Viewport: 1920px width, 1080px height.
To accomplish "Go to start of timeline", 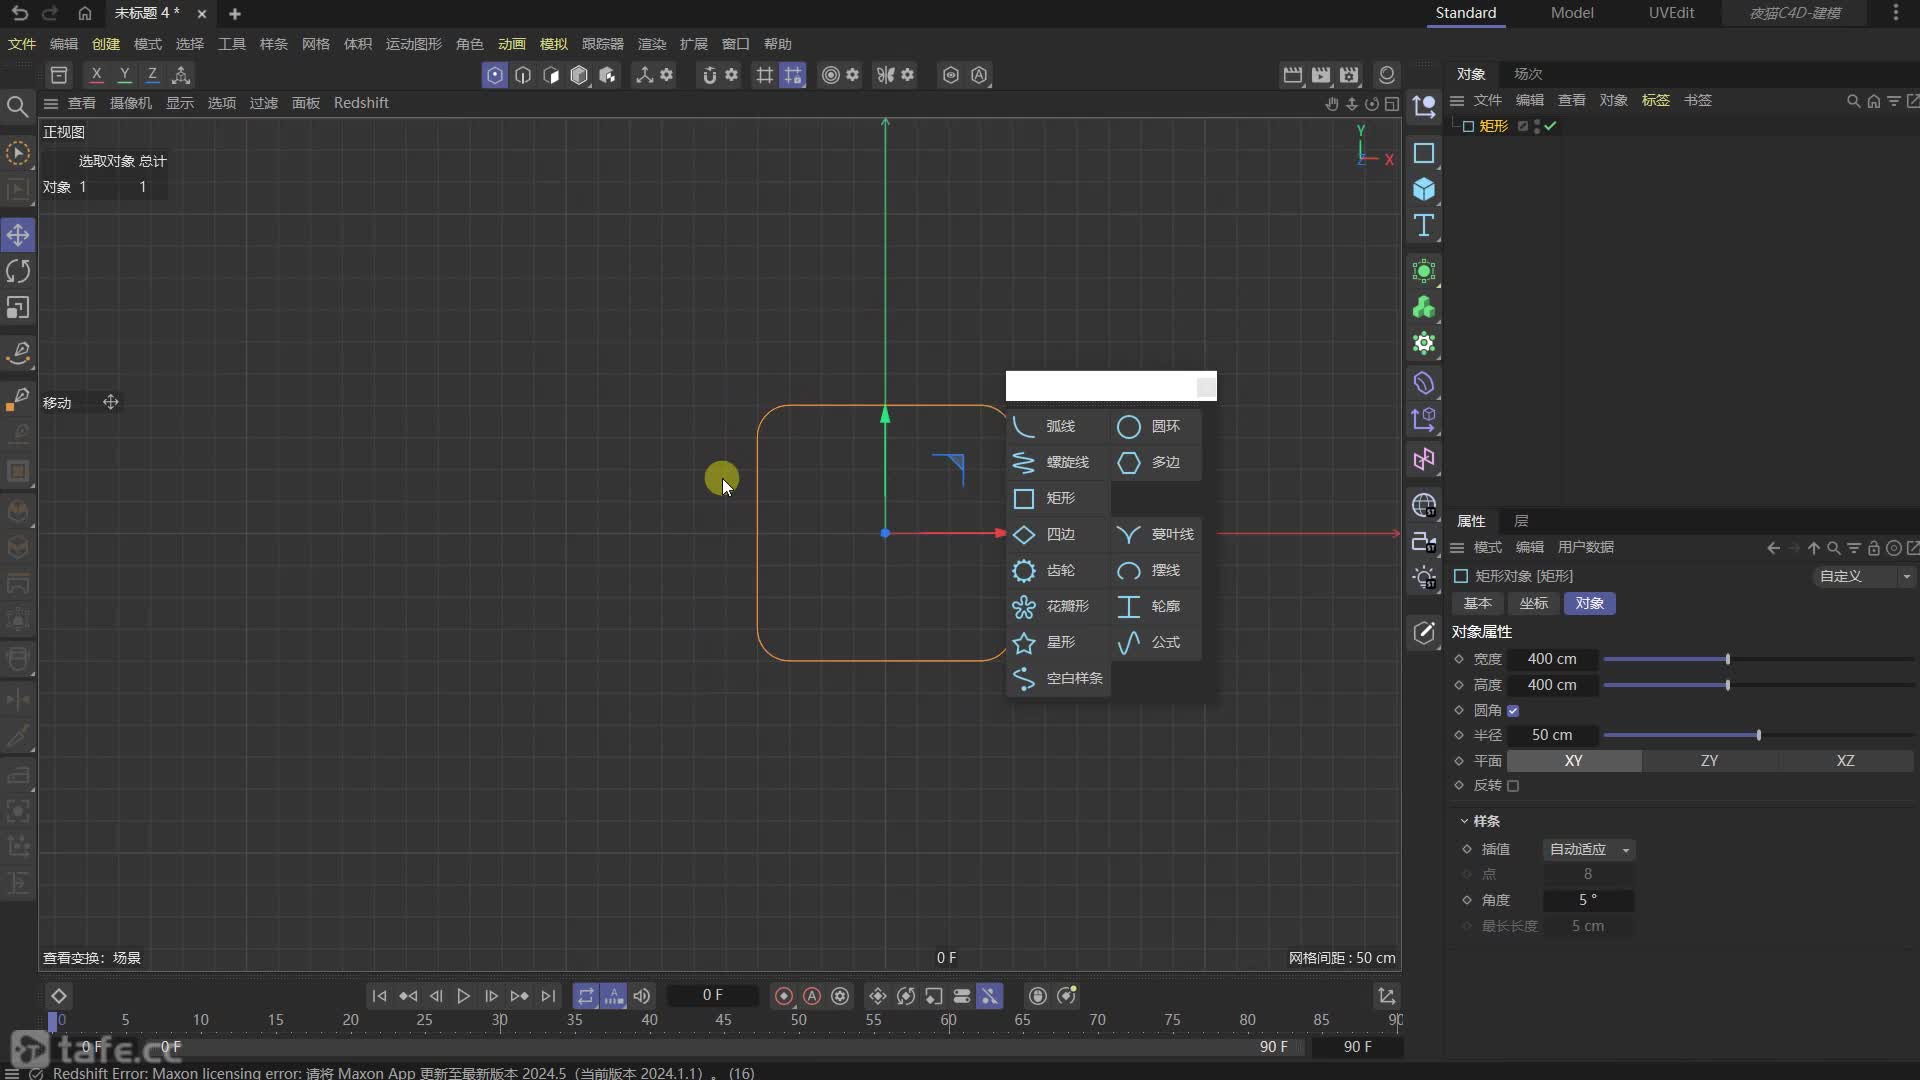I will tap(379, 996).
